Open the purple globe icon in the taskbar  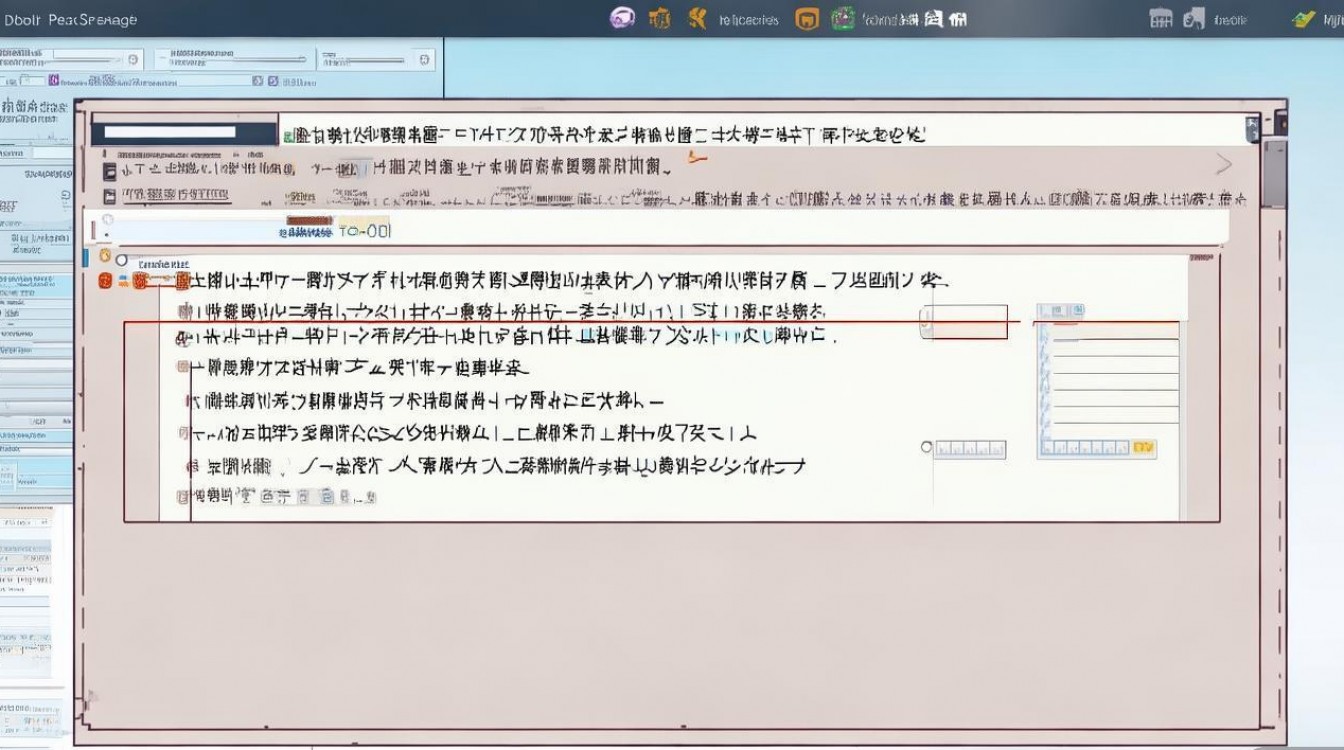click(x=623, y=18)
